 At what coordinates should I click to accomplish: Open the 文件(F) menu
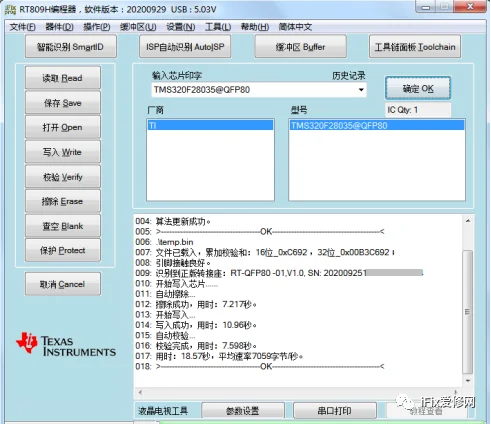22,27
